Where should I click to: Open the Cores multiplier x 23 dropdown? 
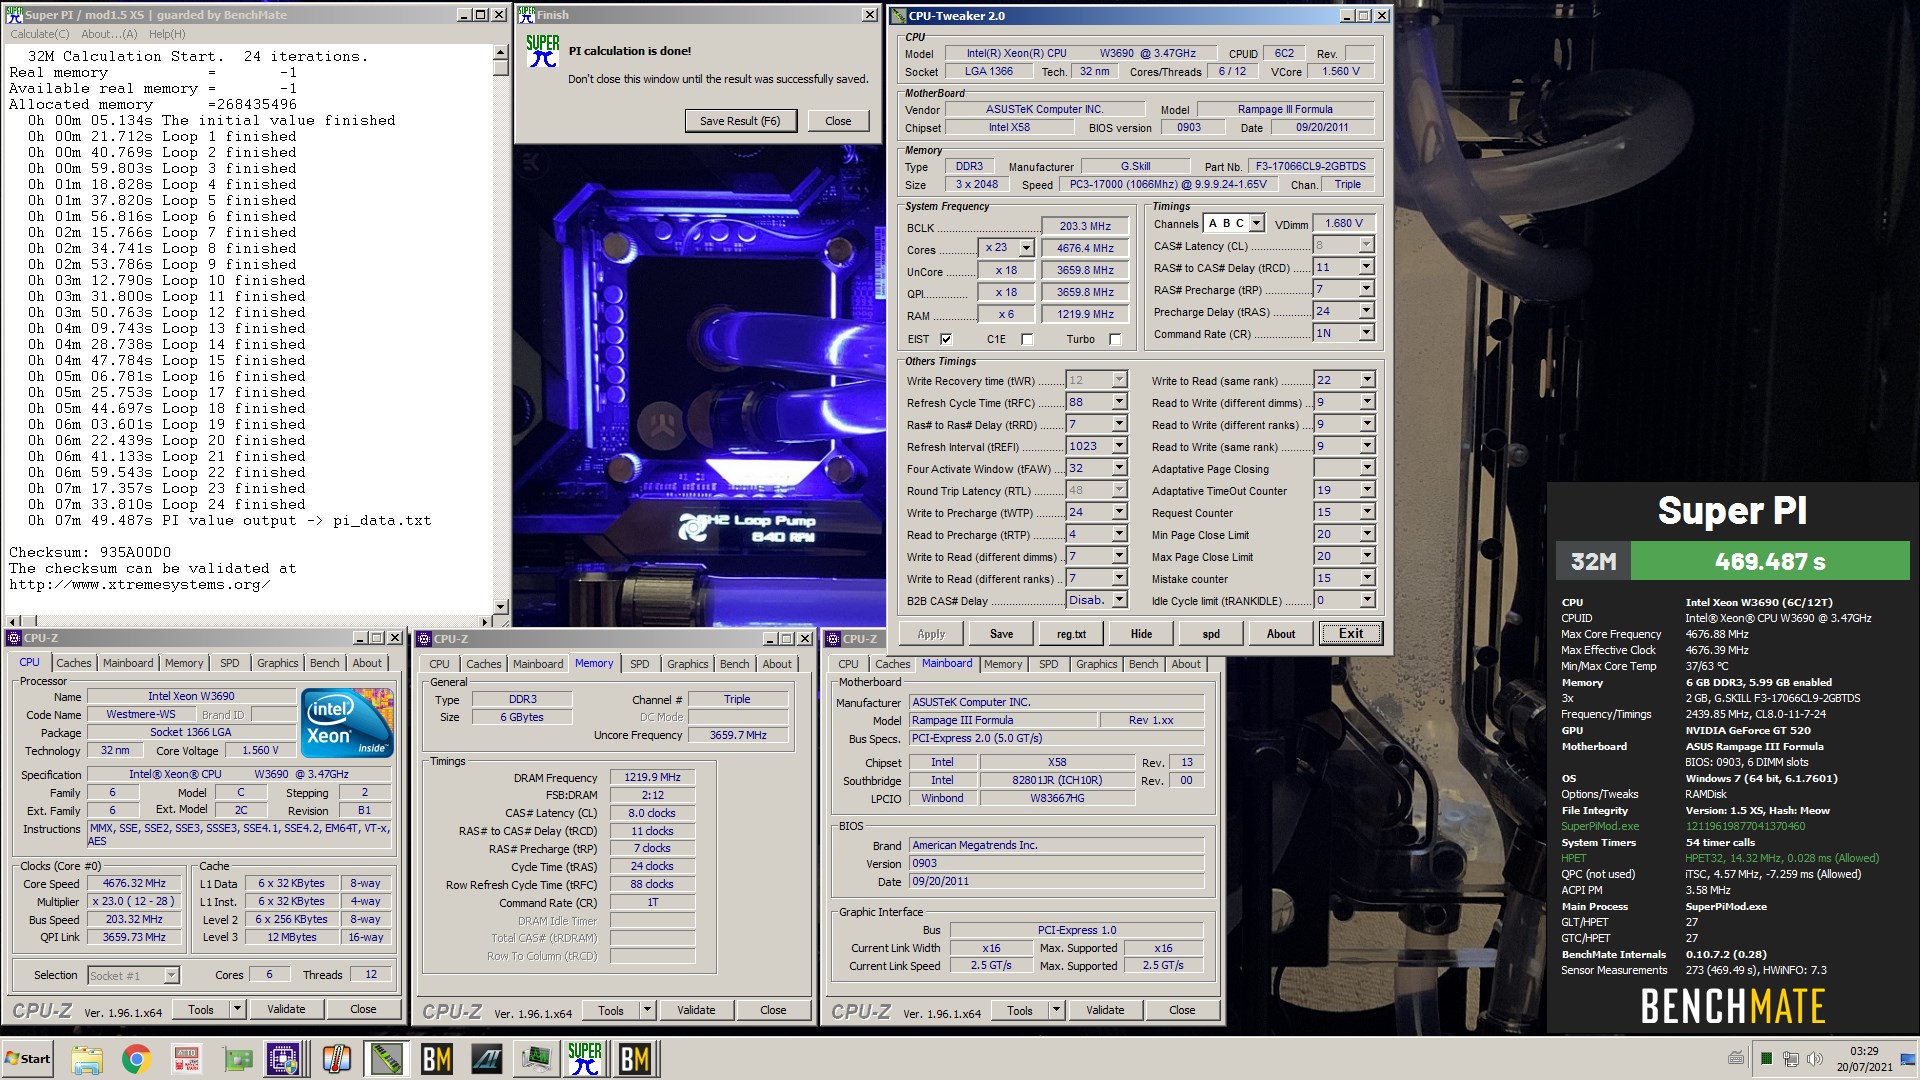[x=1025, y=248]
